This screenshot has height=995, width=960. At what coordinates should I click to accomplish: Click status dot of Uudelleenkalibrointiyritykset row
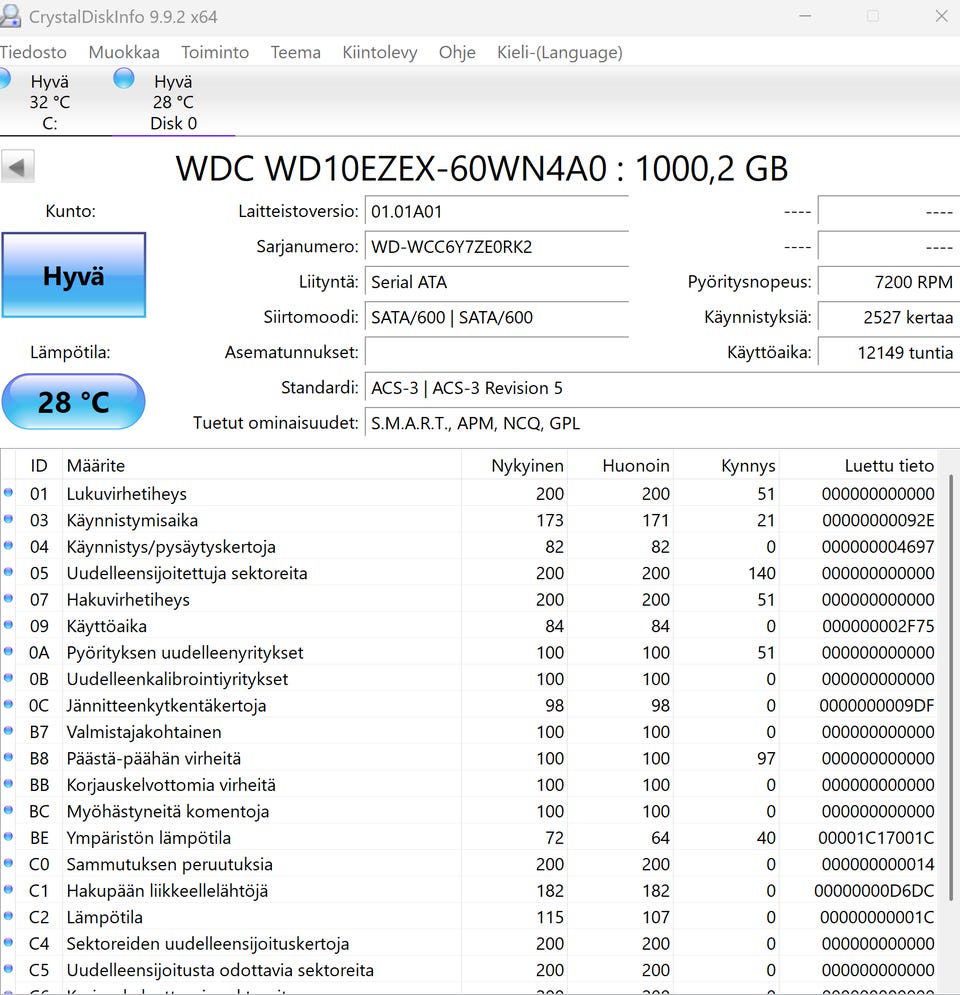(8, 678)
